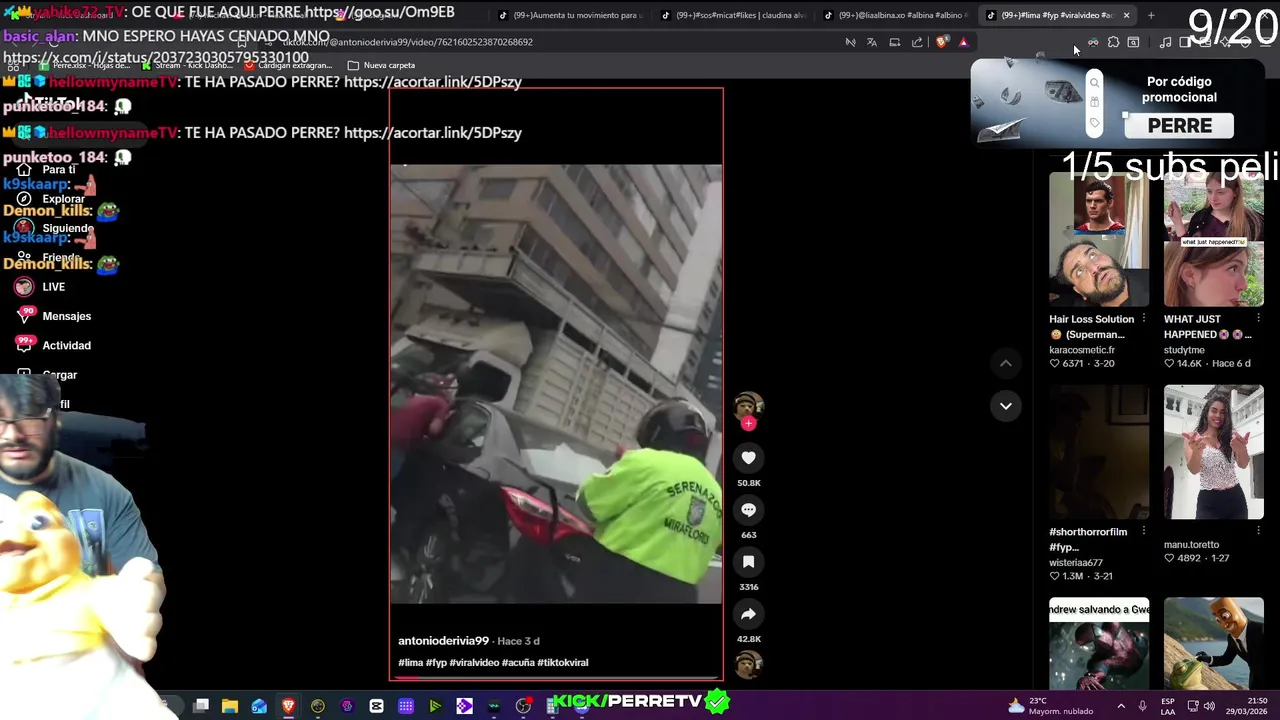This screenshot has height=720, width=1280.
Task: Open options menu for #shorthorrorfilm video
Action: (1143, 532)
